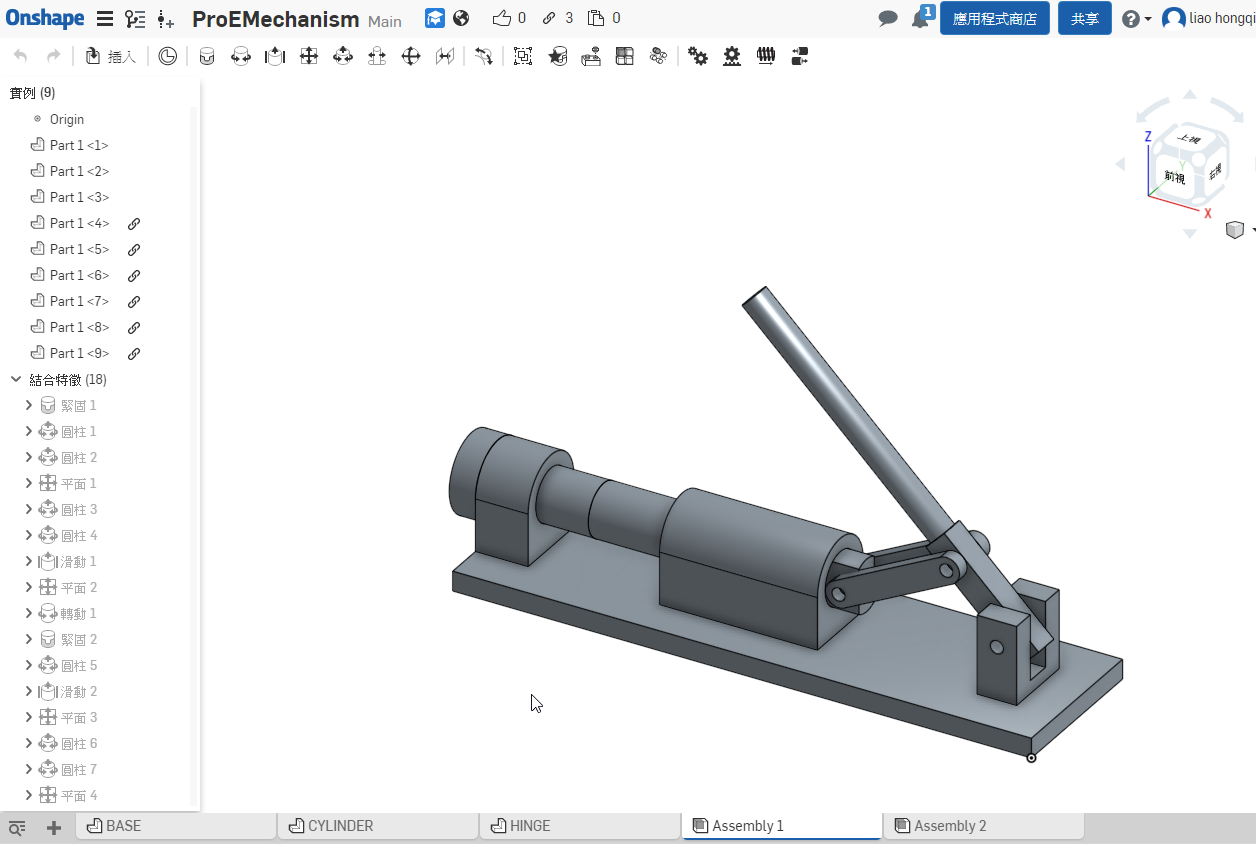
Task: Select the Slider mate tool
Action: click(275, 57)
